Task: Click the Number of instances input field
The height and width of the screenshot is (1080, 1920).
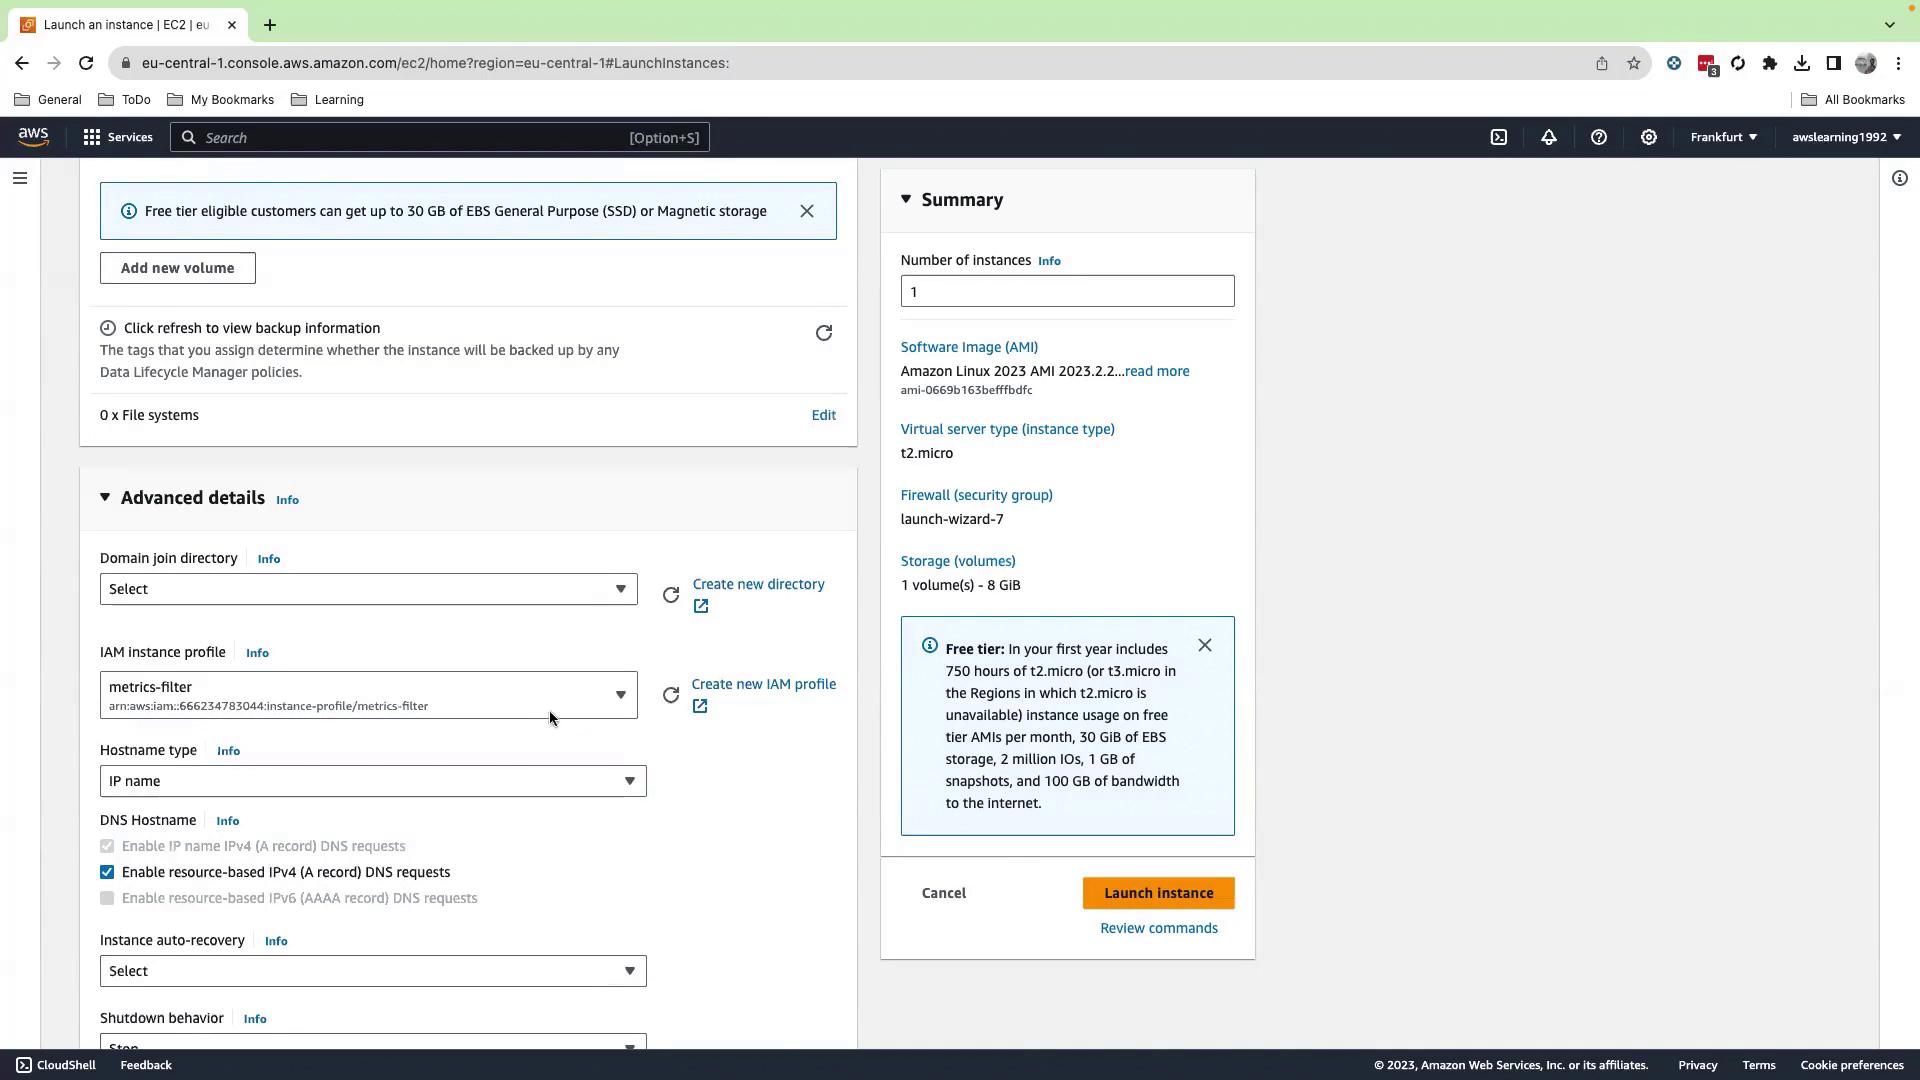Action: [1067, 291]
